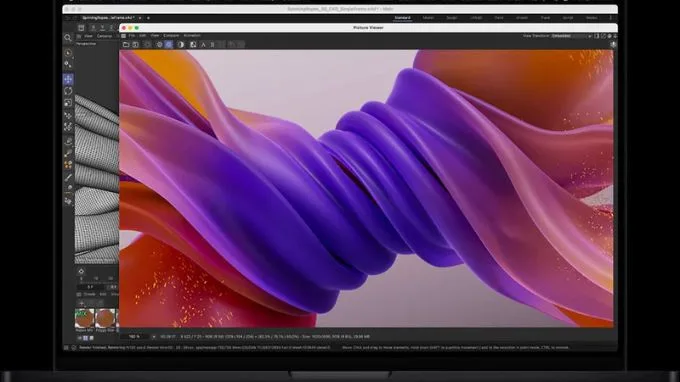Open the material manager Create menu

pyautogui.click(x=89, y=294)
